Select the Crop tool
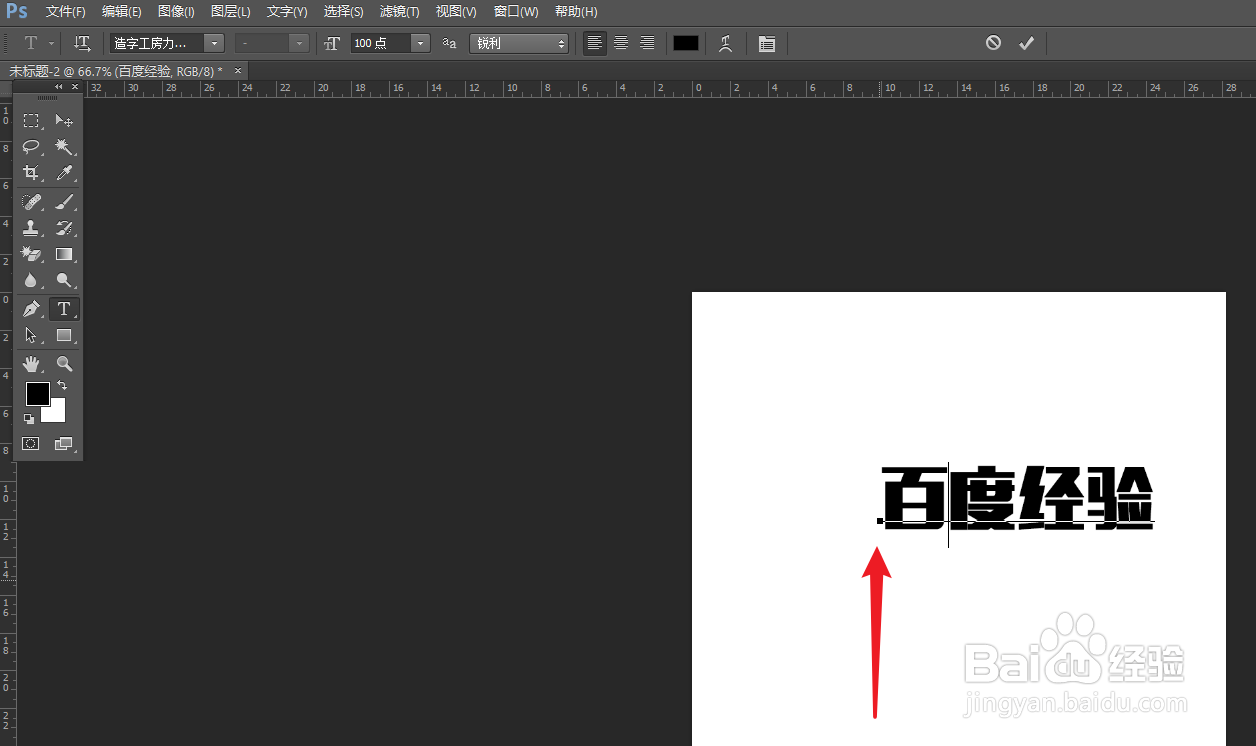The width and height of the screenshot is (1256, 746). tap(32, 173)
